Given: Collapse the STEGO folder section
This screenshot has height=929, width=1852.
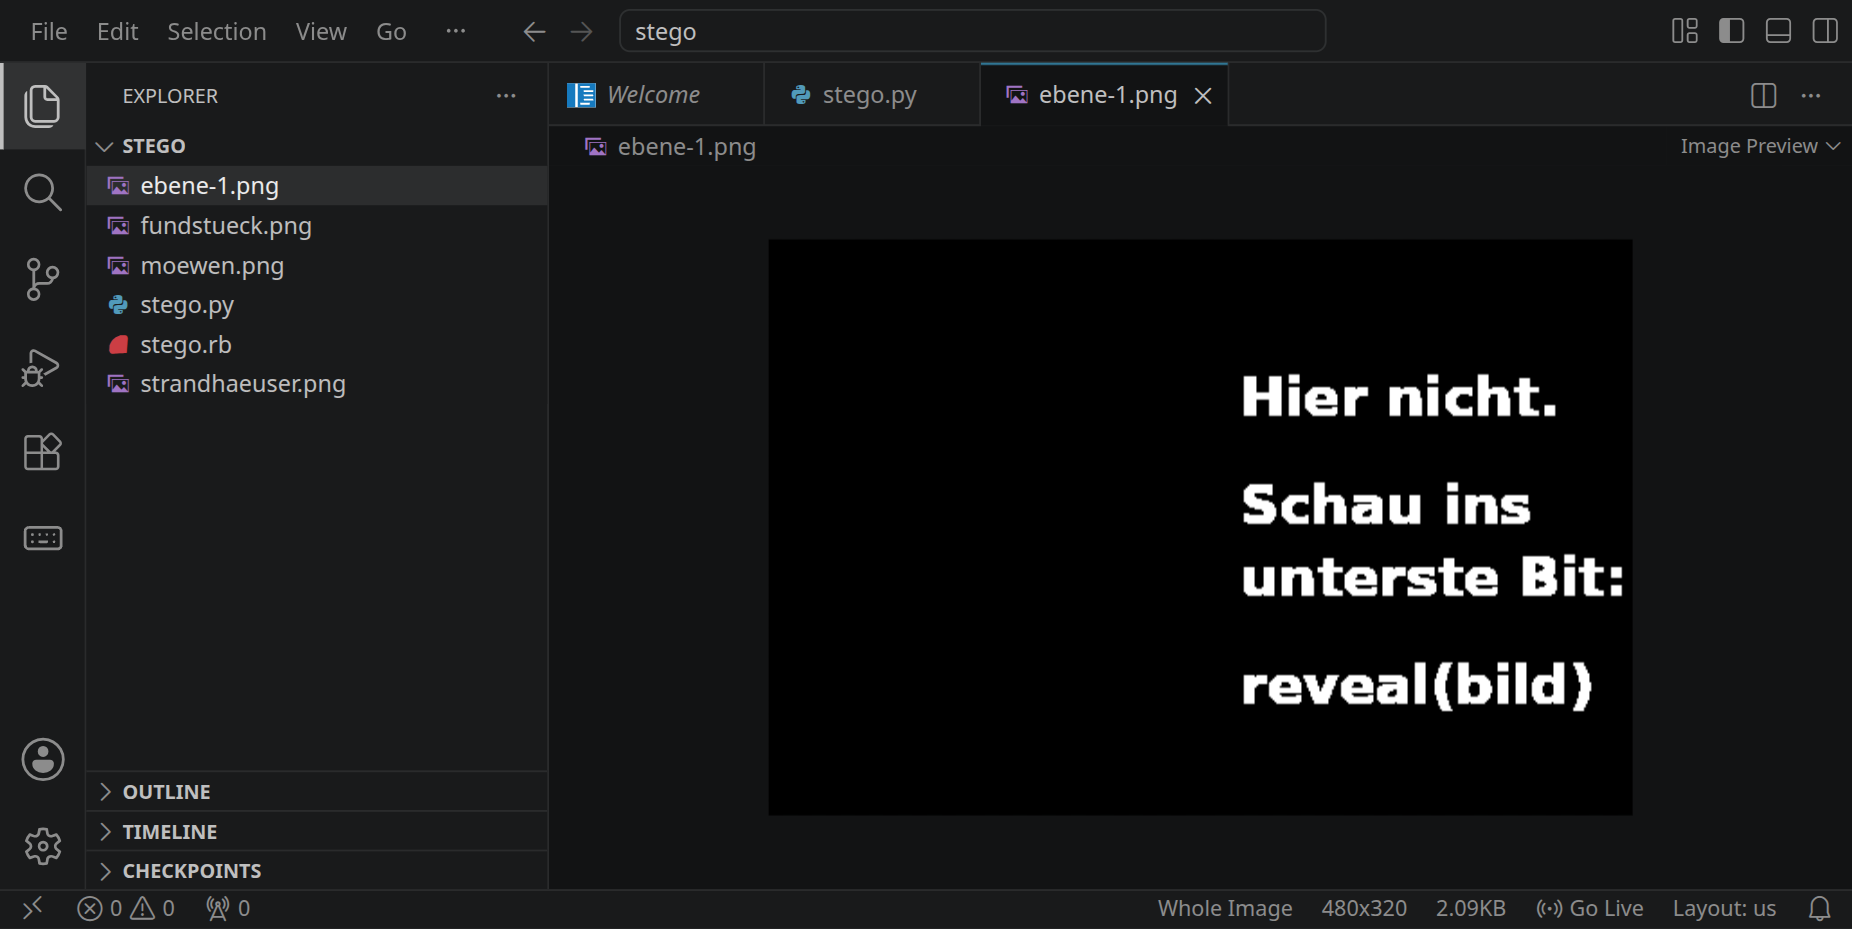Looking at the screenshot, I should [316, 146].
